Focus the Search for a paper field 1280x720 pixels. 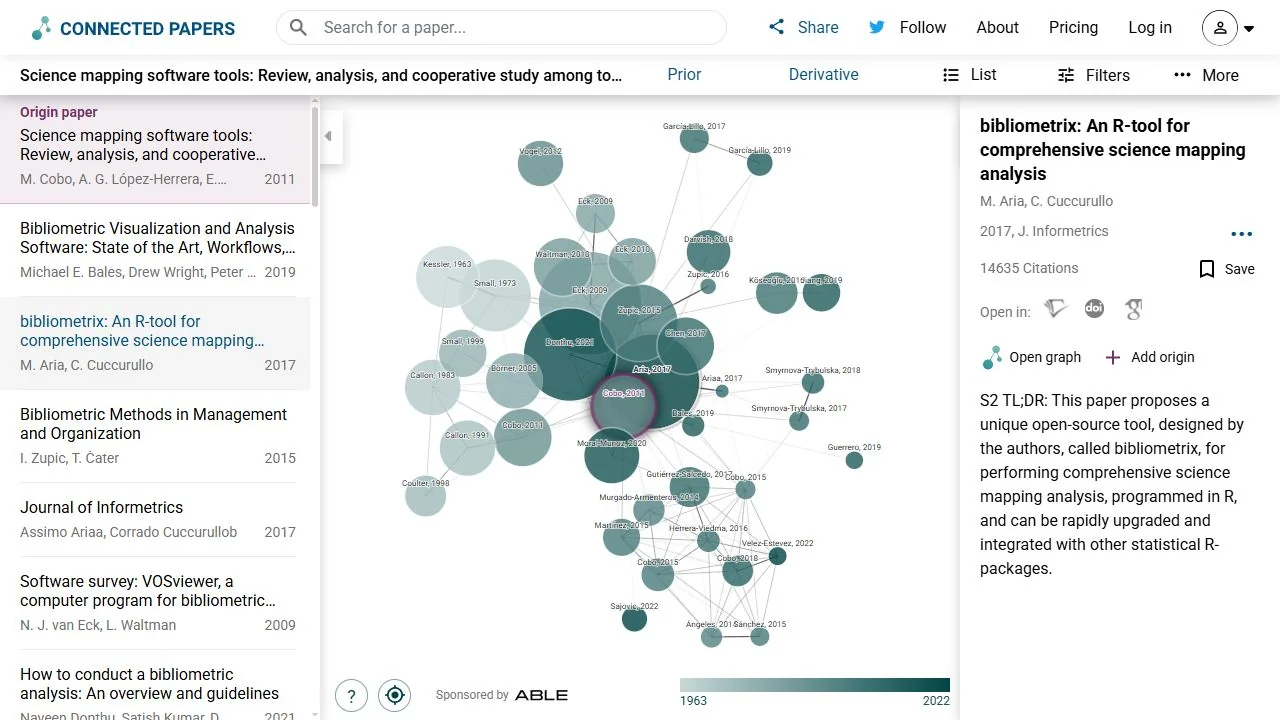[x=501, y=28]
